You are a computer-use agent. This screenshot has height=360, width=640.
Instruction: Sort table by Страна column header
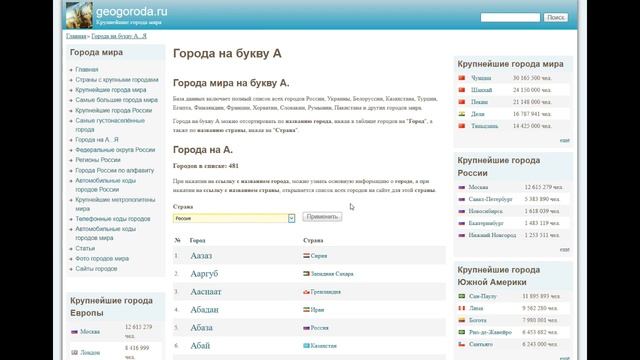point(313,240)
